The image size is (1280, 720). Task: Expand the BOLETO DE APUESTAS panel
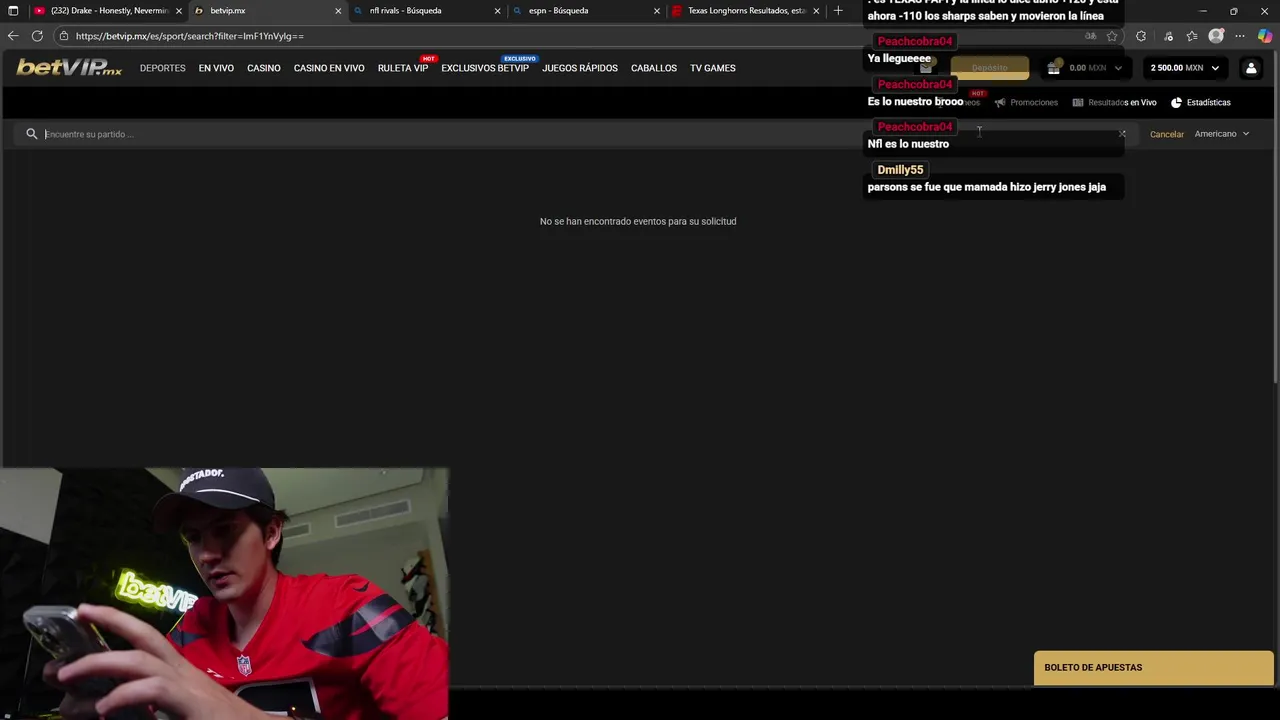[x=1154, y=668]
